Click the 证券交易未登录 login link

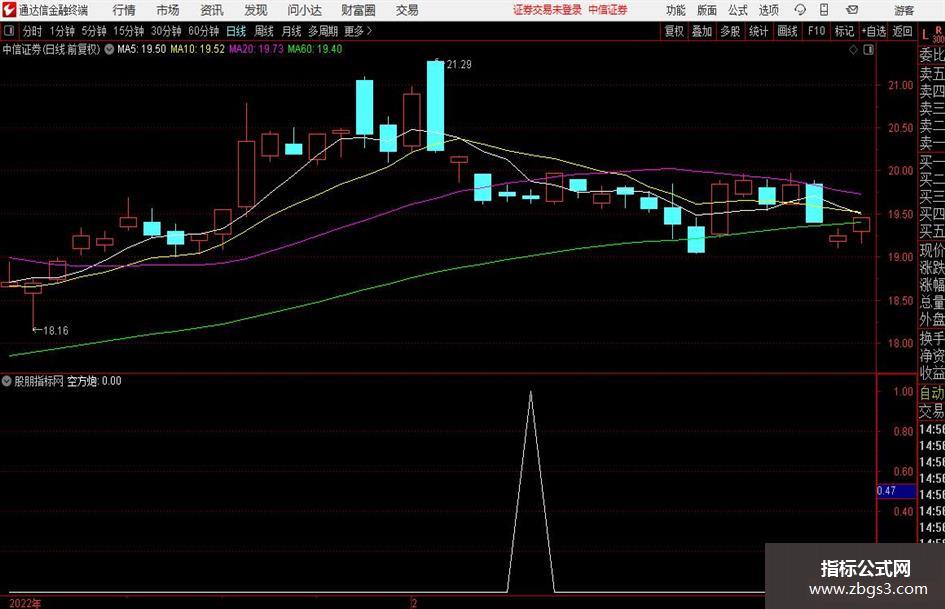point(547,10)
